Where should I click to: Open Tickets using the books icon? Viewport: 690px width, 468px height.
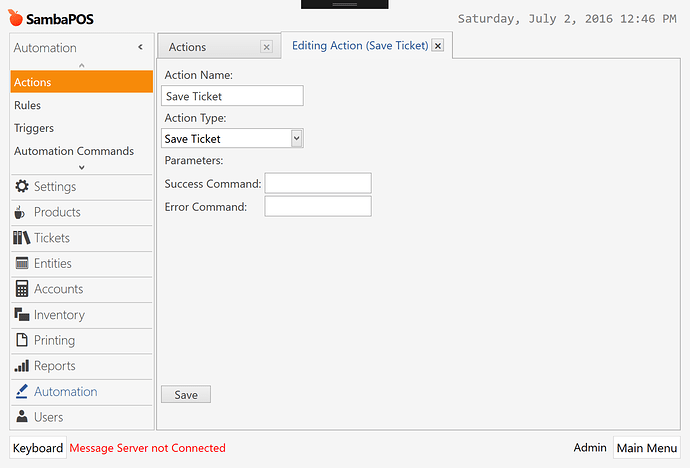point(22,238)
